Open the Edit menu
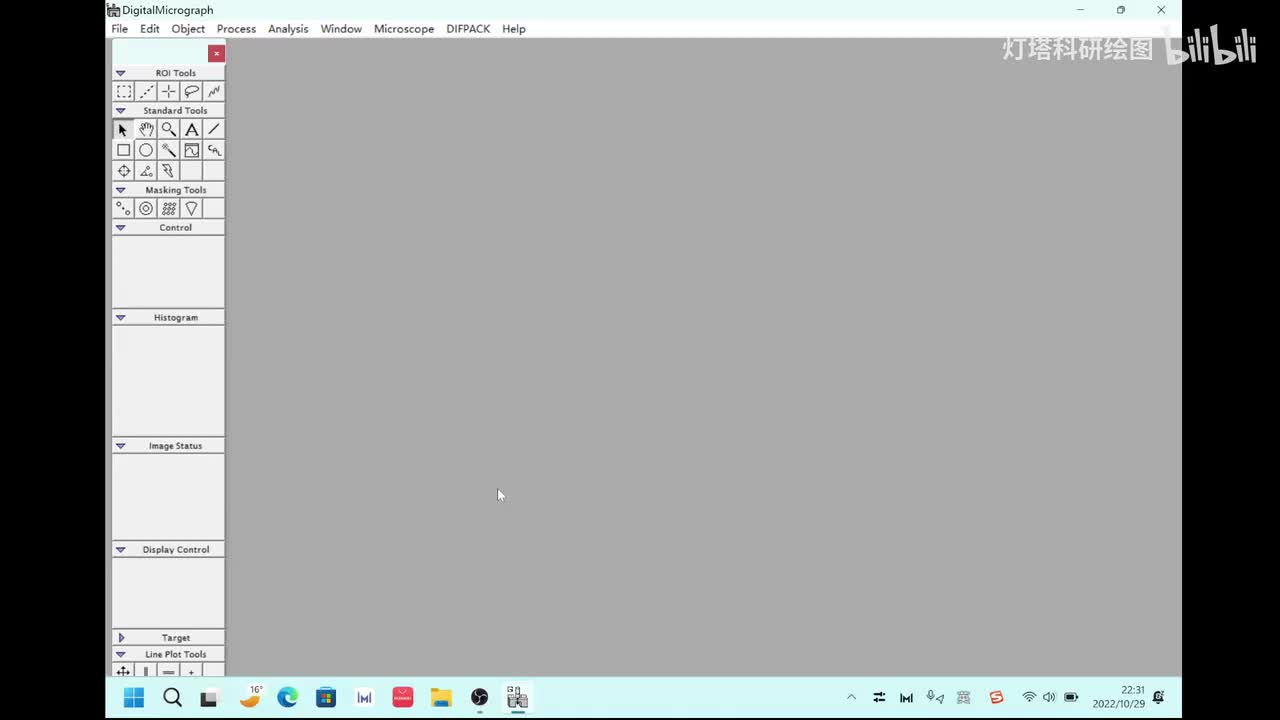The image size is (1280, 720). 150,29
